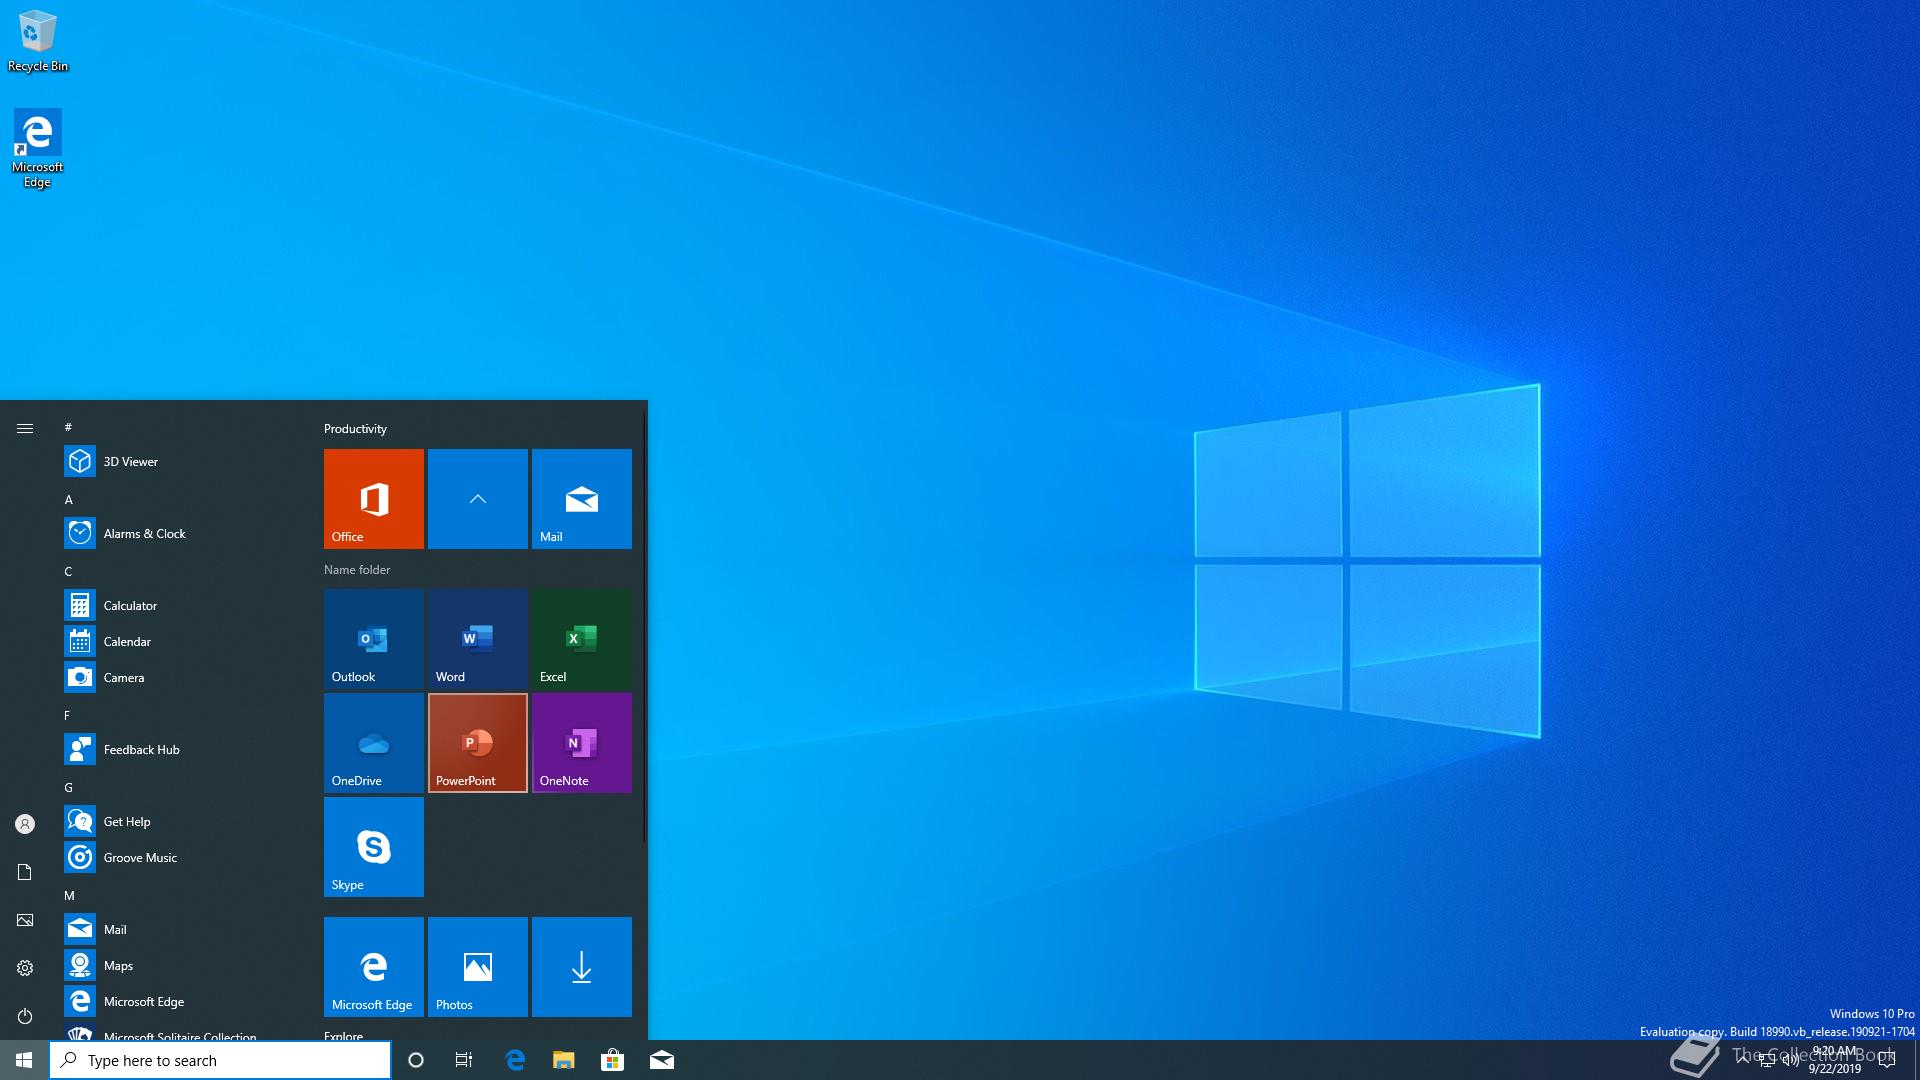Viewport: 1920px width, 1080px height.
Task: Launch the Excel tile
Action: coord(581,638)
